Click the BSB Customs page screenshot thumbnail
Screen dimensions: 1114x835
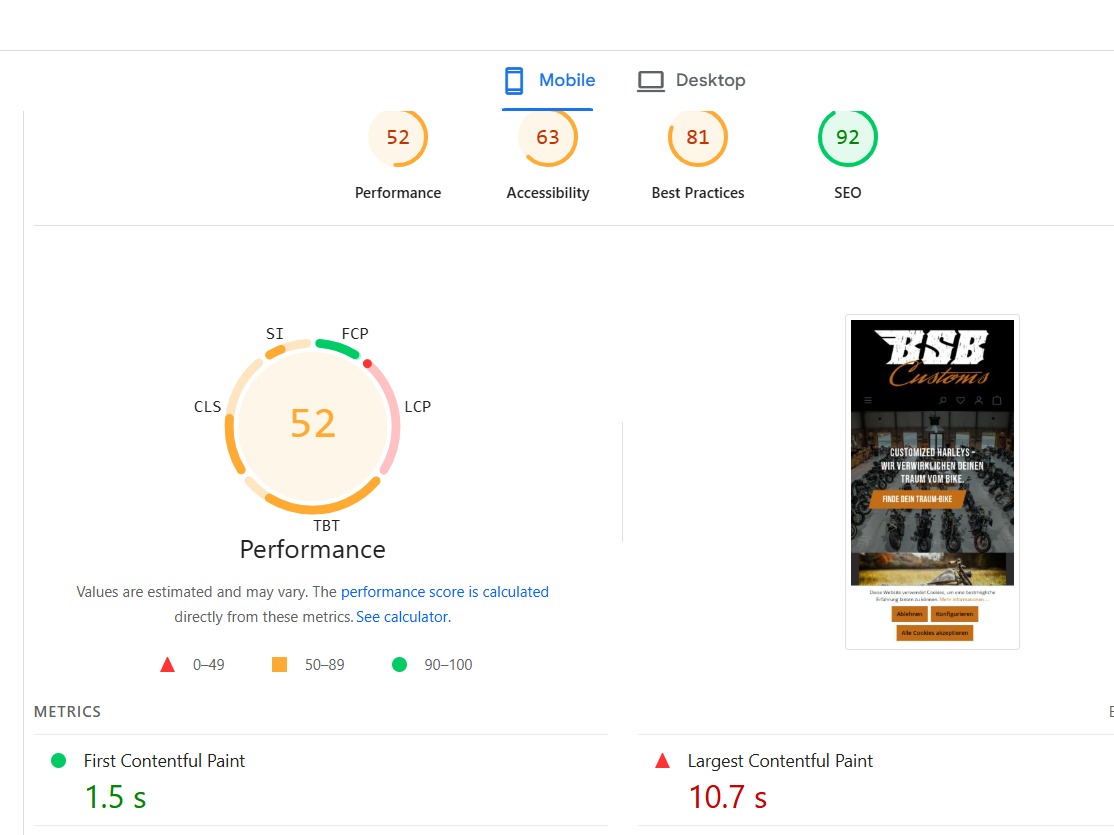(932, 482)
